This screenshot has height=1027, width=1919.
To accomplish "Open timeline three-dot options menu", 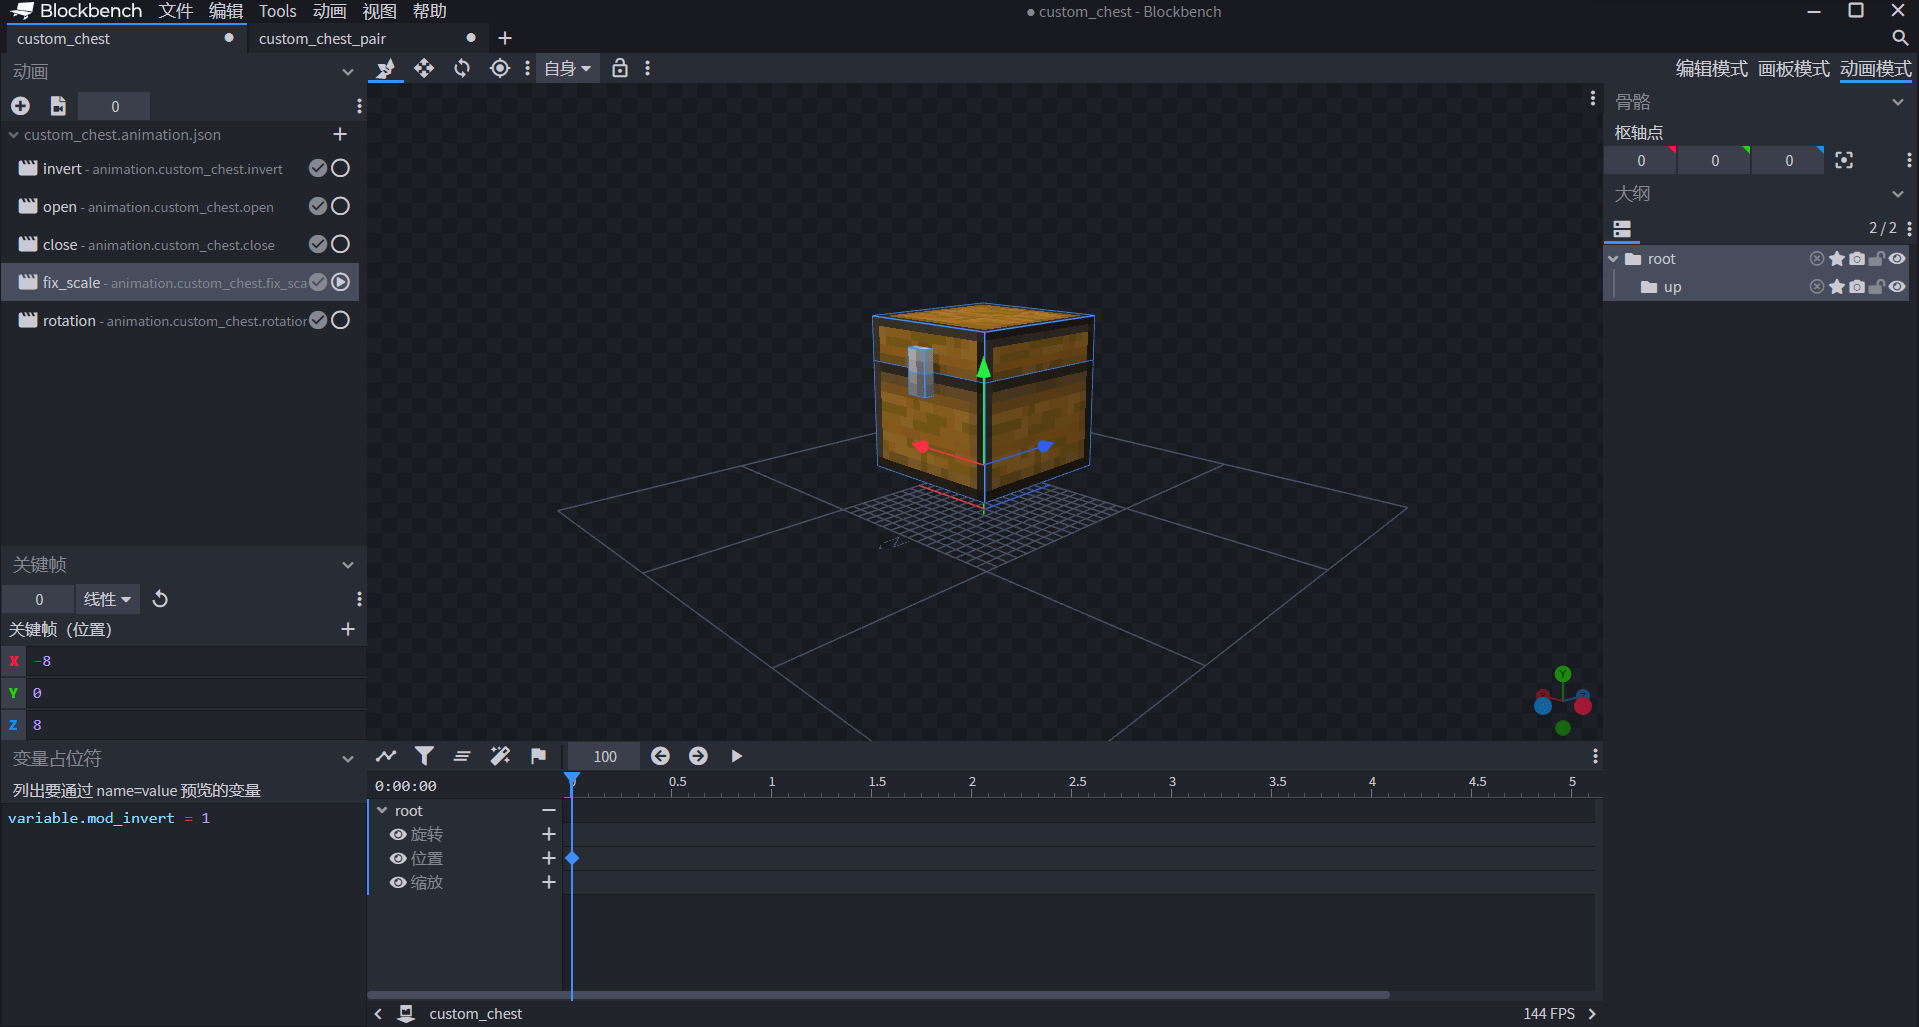I will 1595,756.
